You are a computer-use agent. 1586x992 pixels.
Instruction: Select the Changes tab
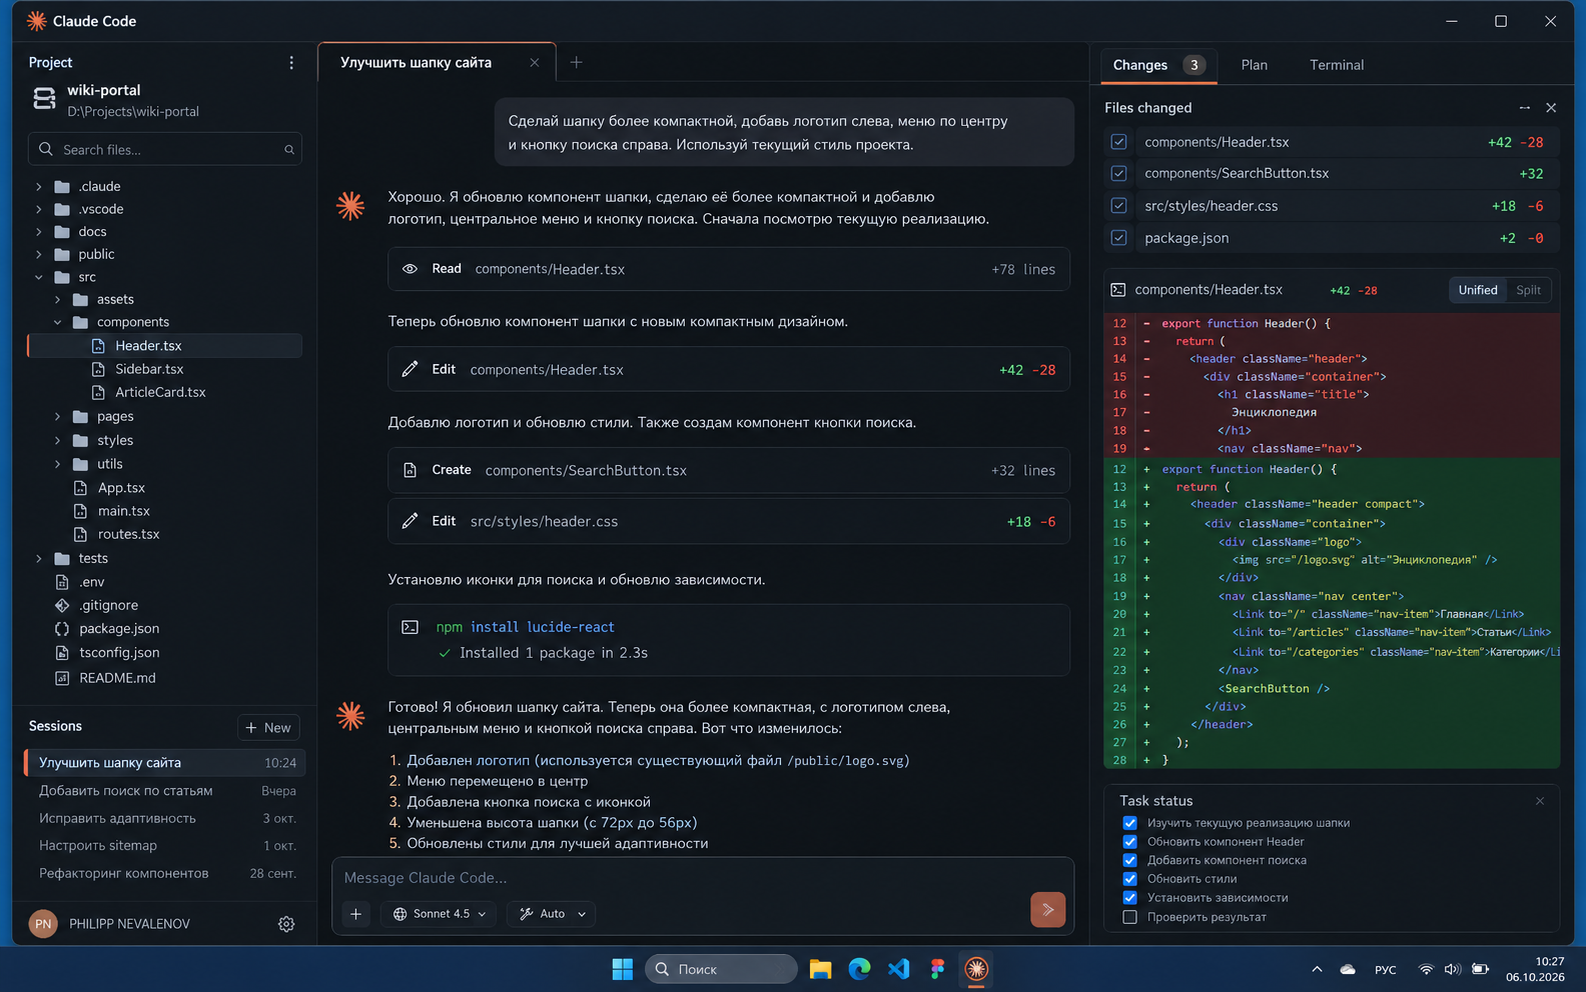[1159, 65]
